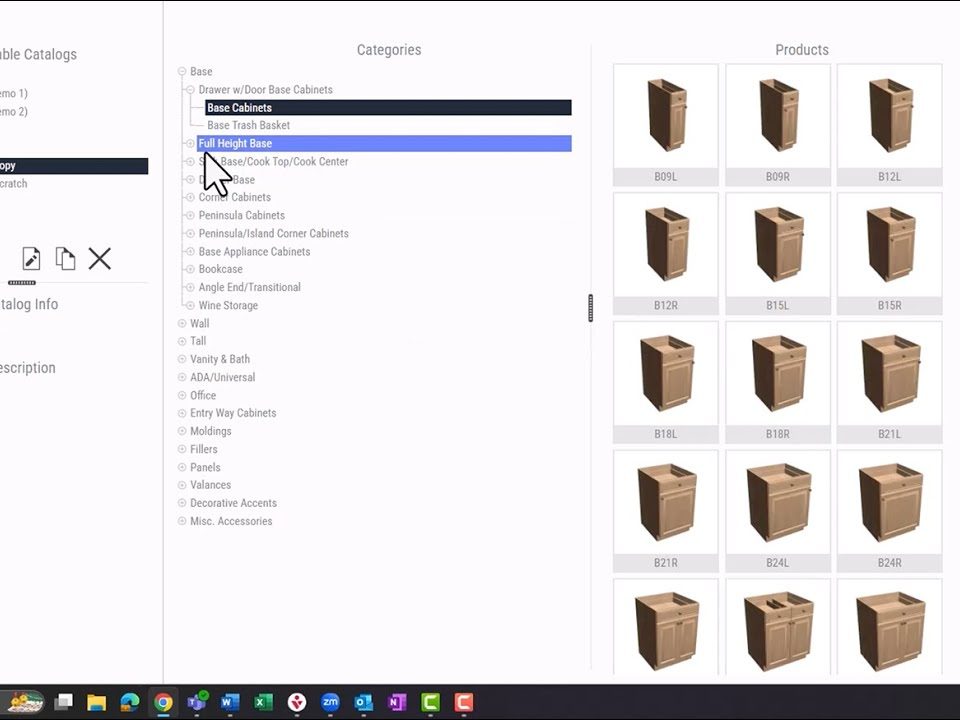
Task: Open Microsoft Teams from the taskbar
Action: coord(197,702)
